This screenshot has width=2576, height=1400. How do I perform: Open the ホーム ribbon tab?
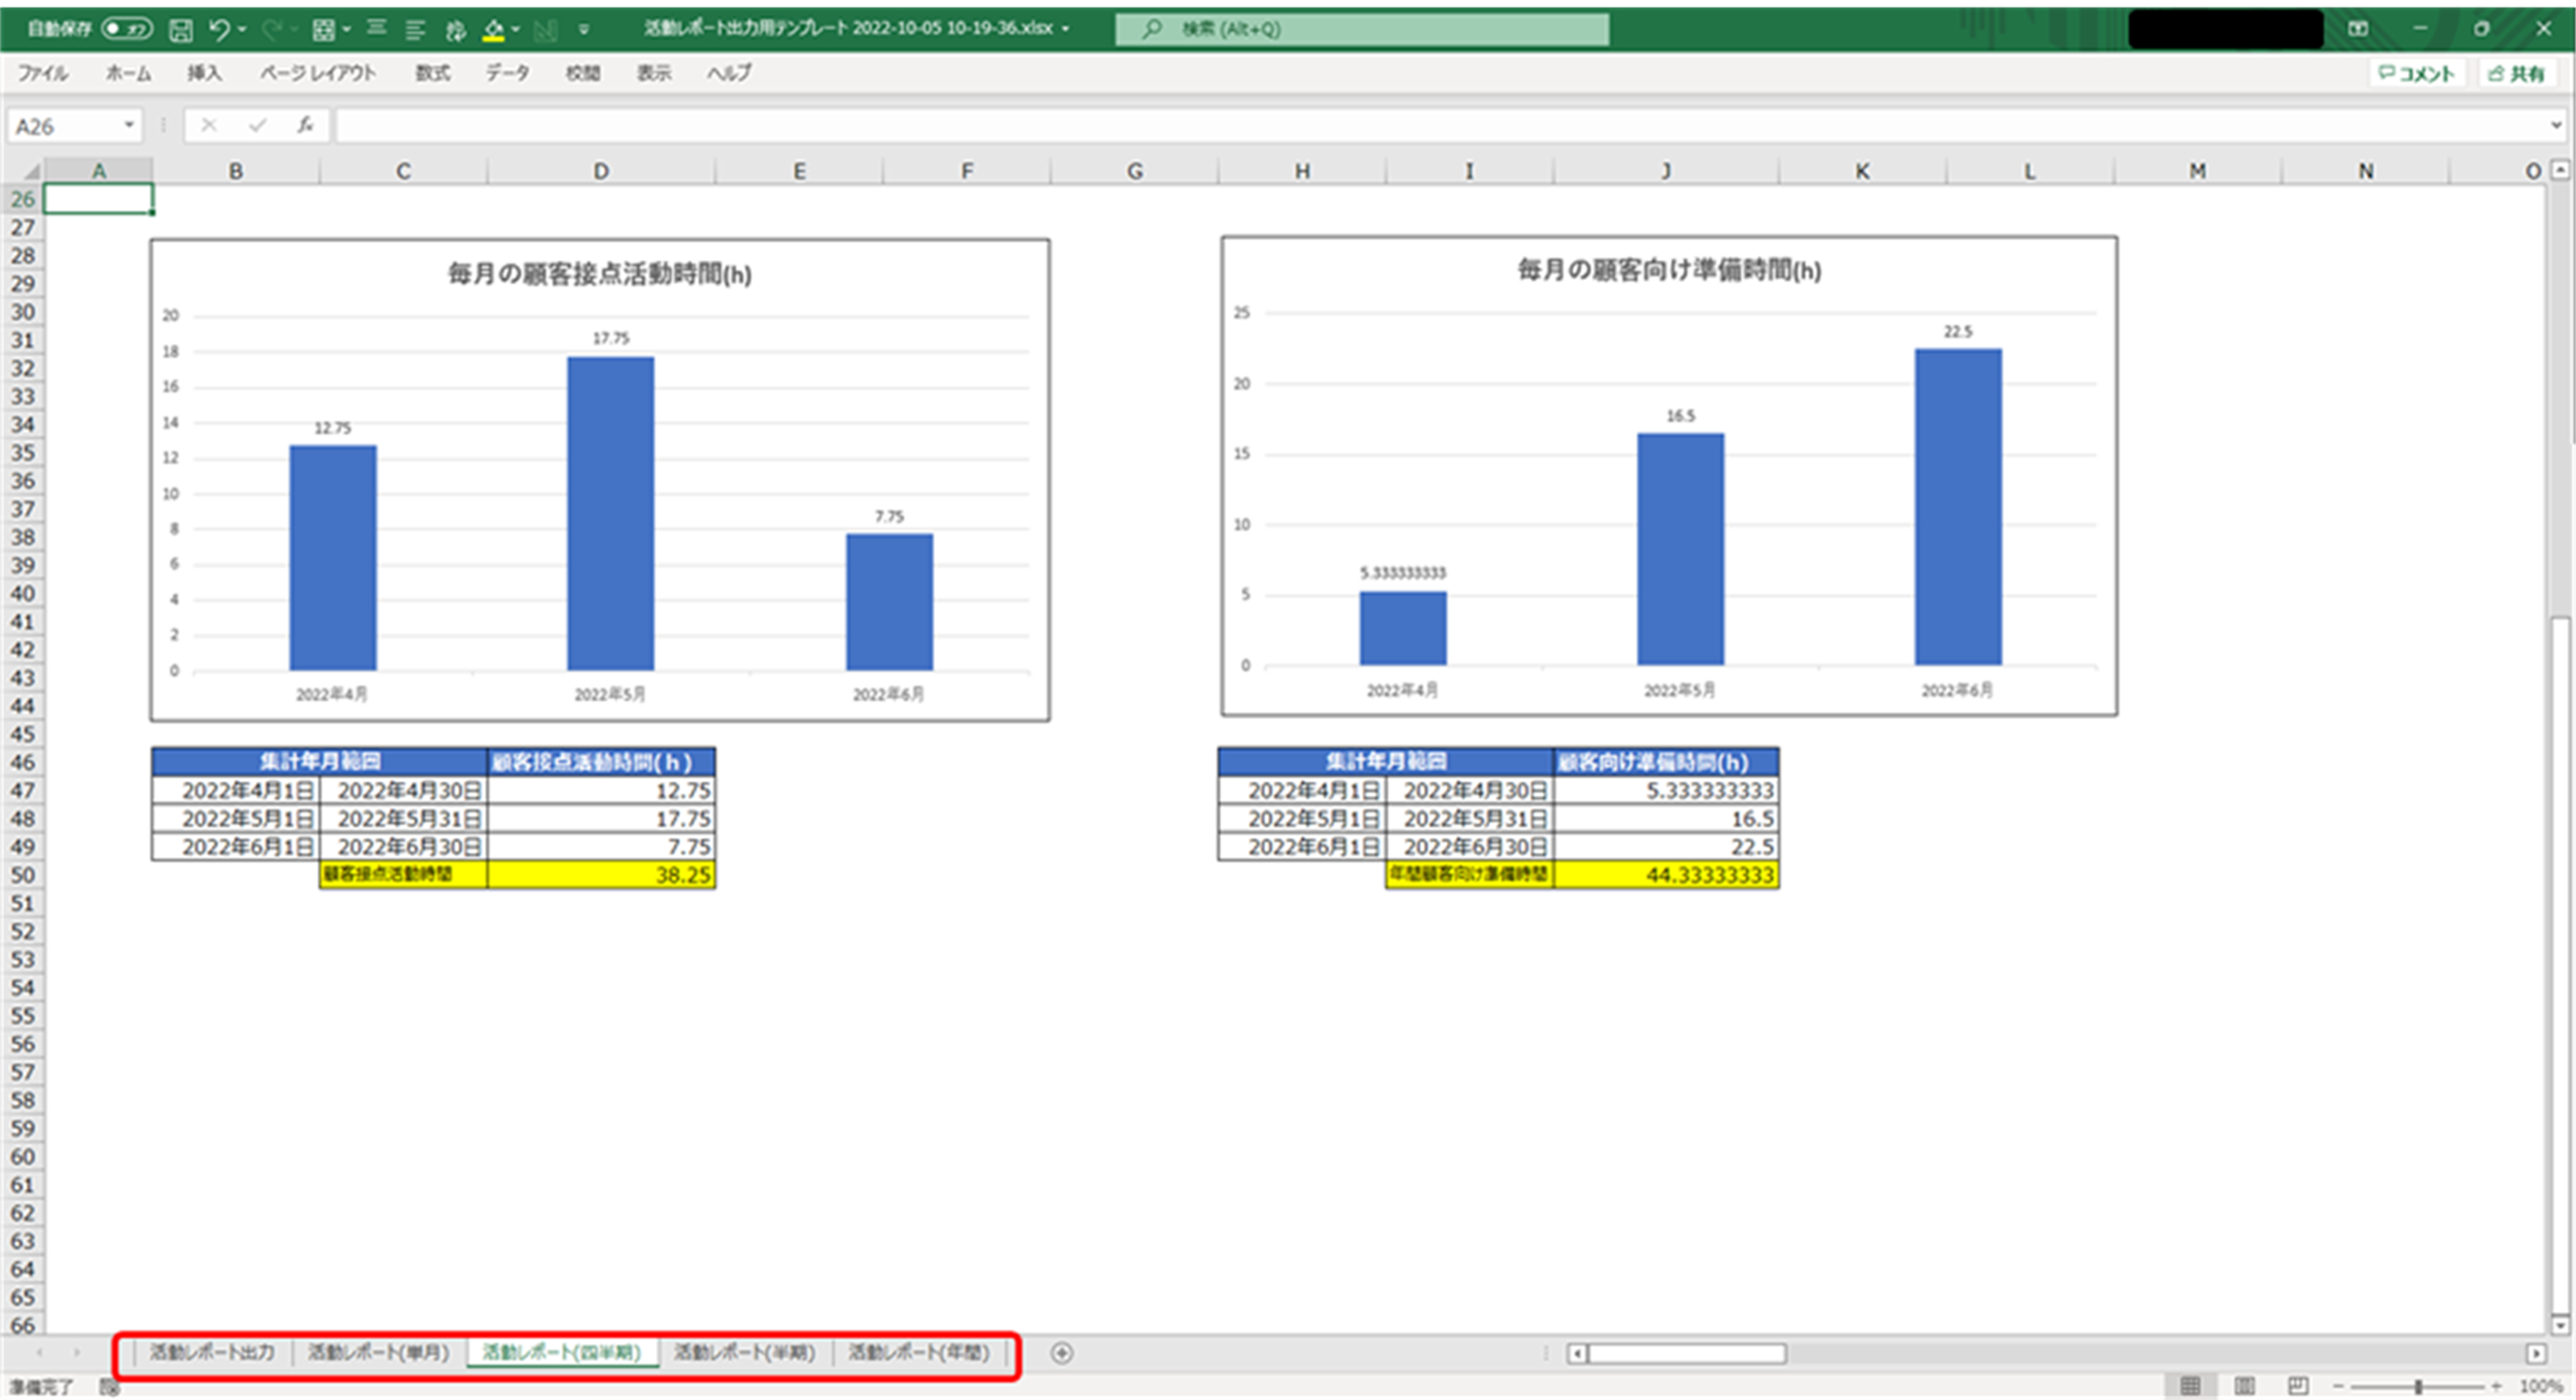point(128,73)
